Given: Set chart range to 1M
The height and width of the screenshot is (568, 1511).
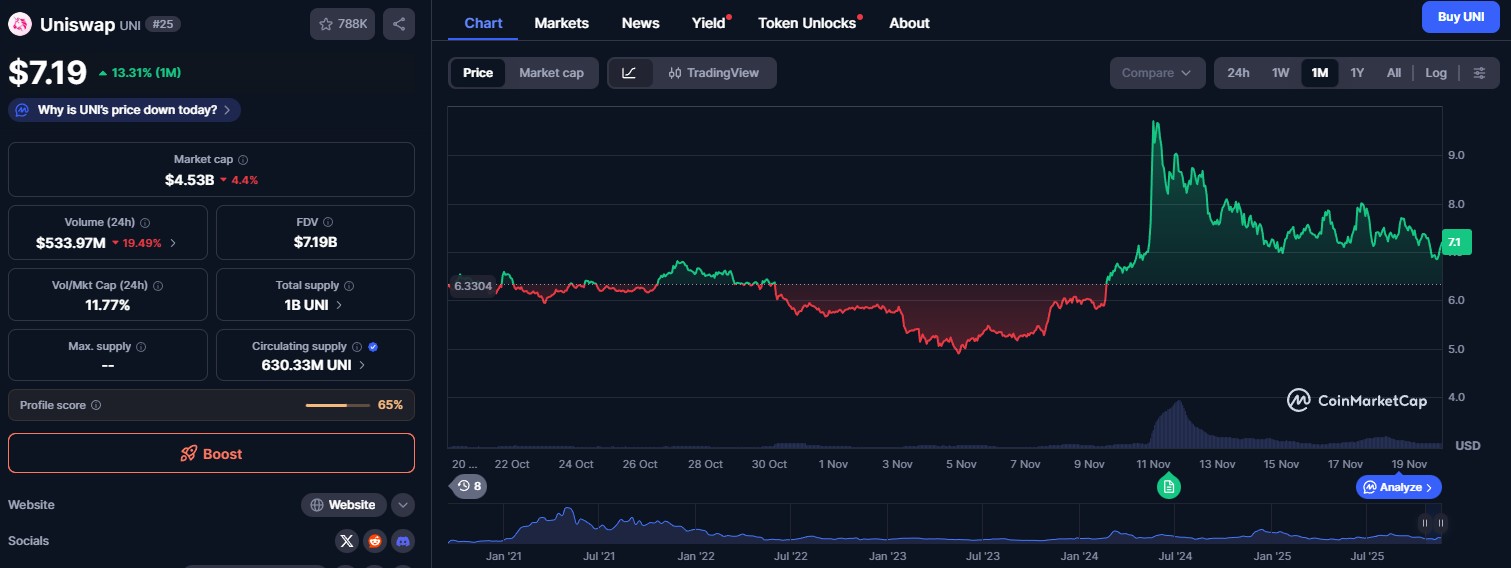Looking at the screenshot, I should (1320, 73).
